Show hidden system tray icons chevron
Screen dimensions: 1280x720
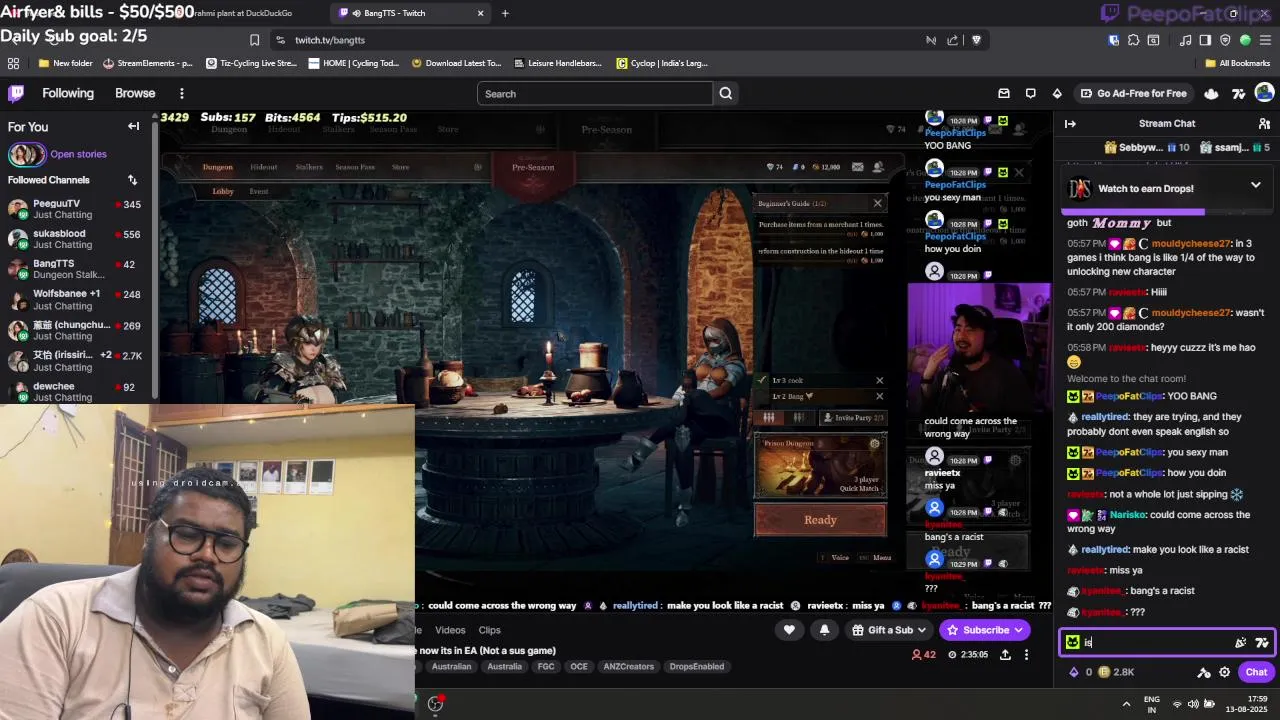tap(1126, 703)
